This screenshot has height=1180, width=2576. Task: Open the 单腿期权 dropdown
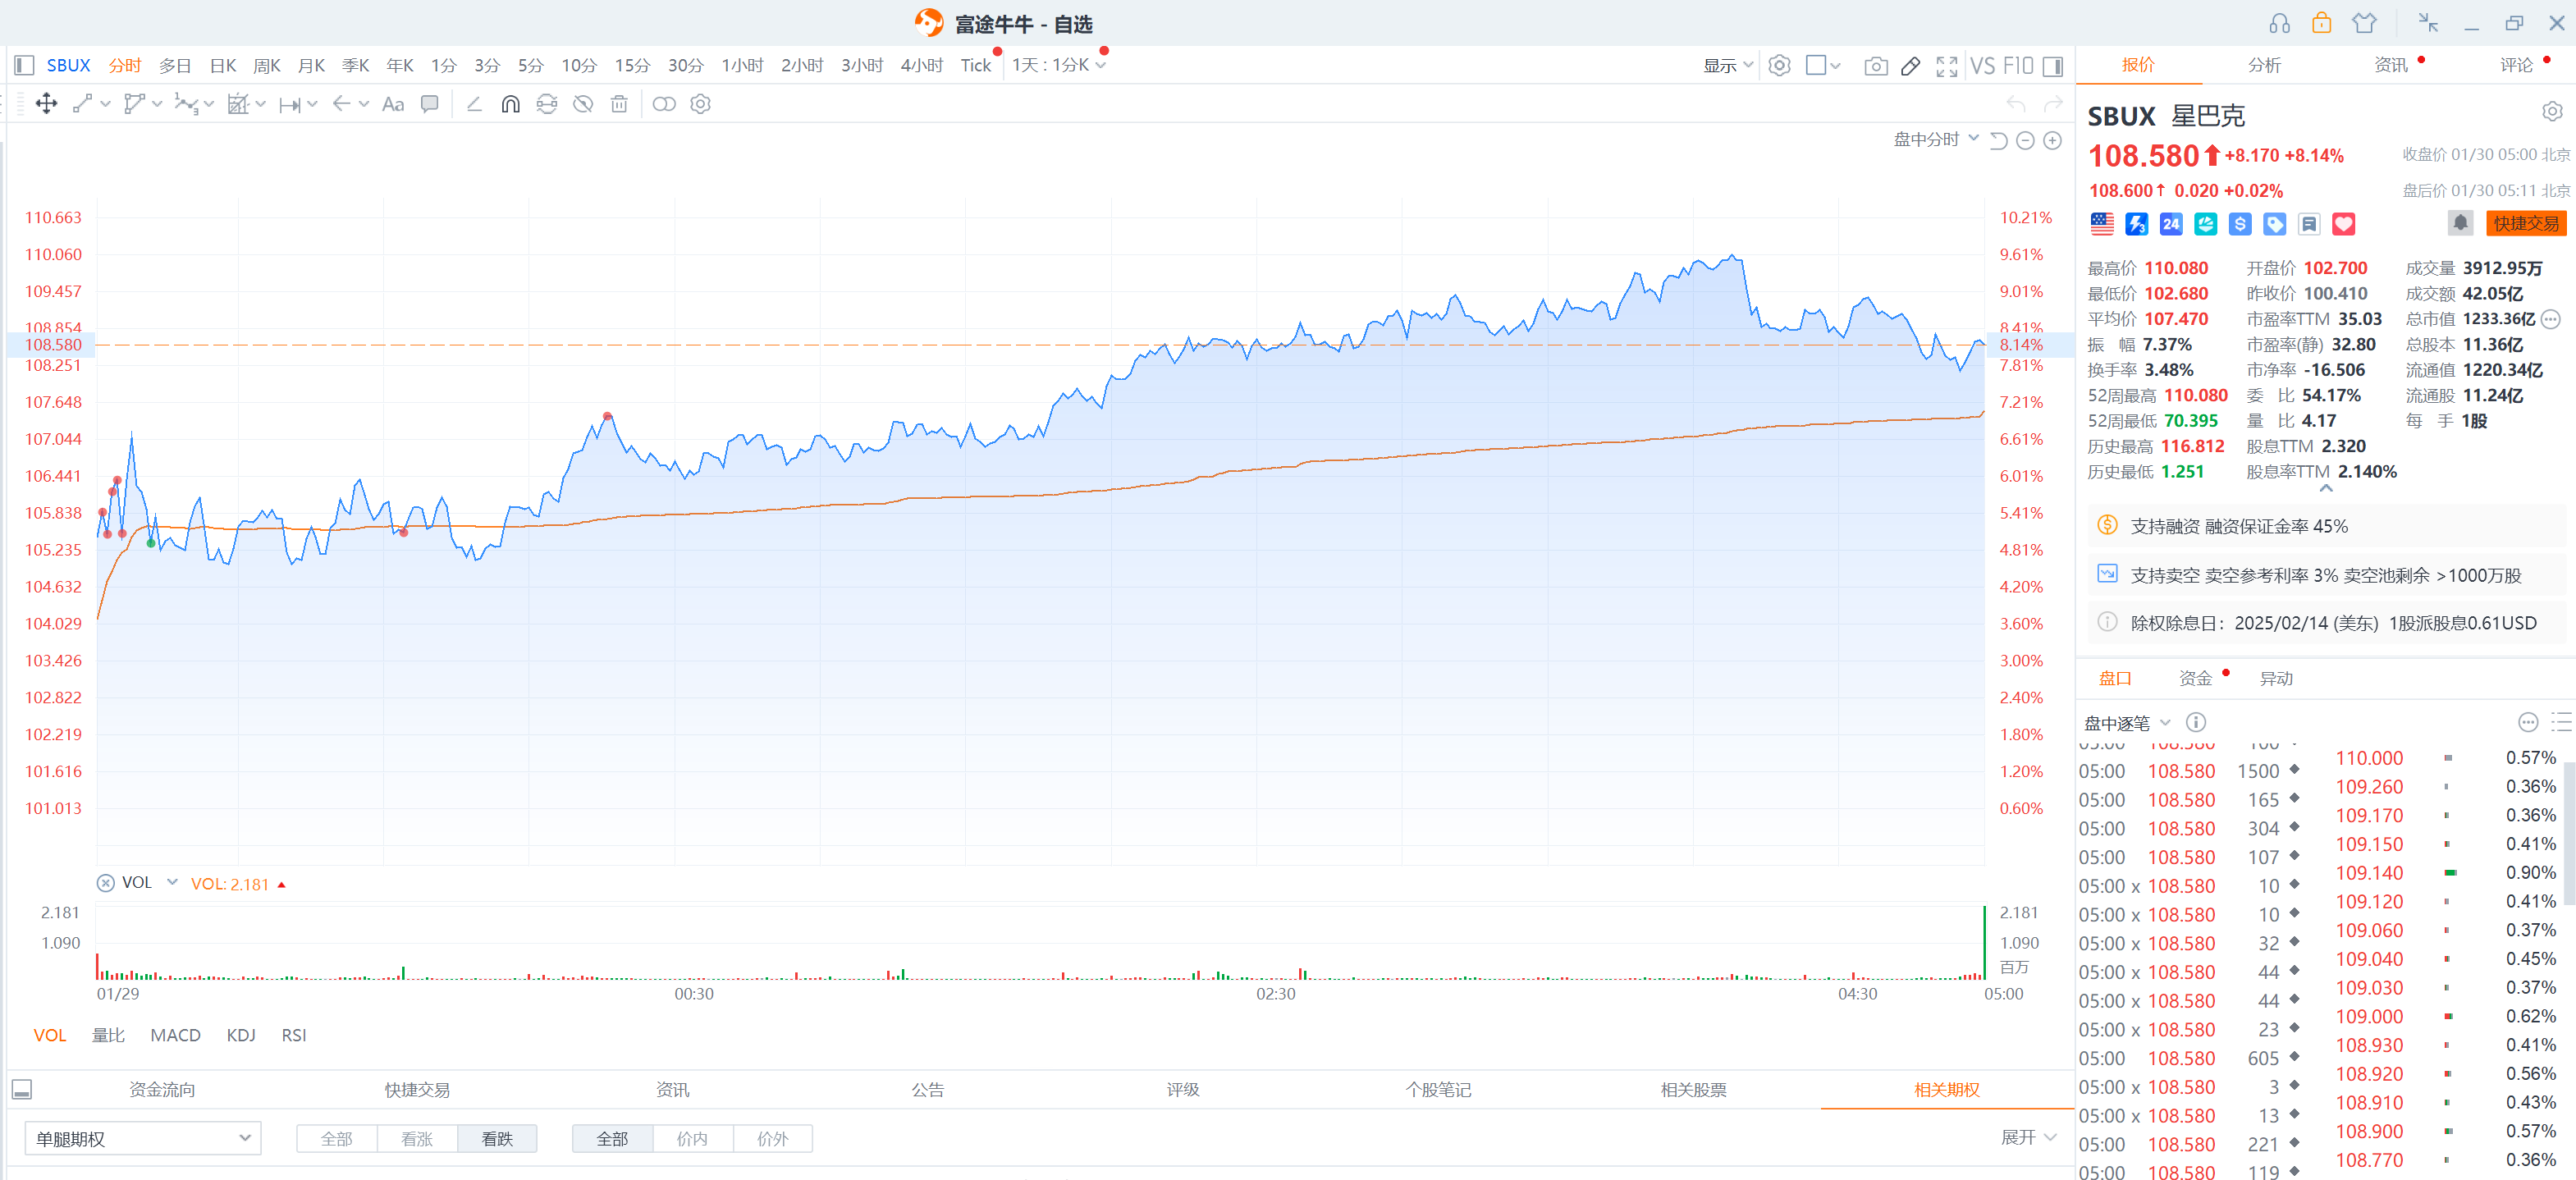coord(143,1138)
